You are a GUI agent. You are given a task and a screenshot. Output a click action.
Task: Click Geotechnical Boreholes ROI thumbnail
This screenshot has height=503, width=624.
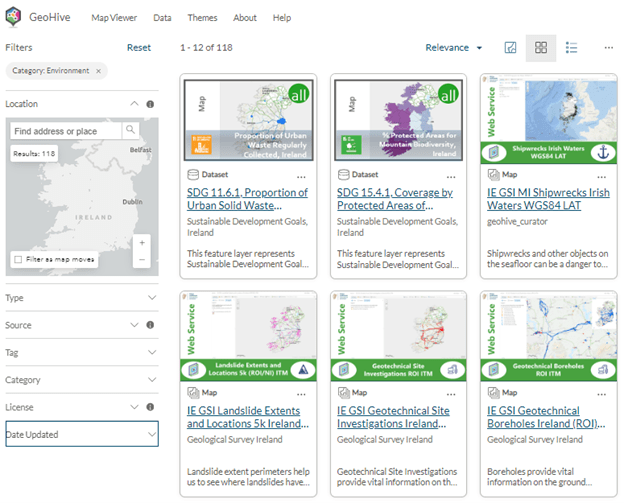click(x=548, y=336)
